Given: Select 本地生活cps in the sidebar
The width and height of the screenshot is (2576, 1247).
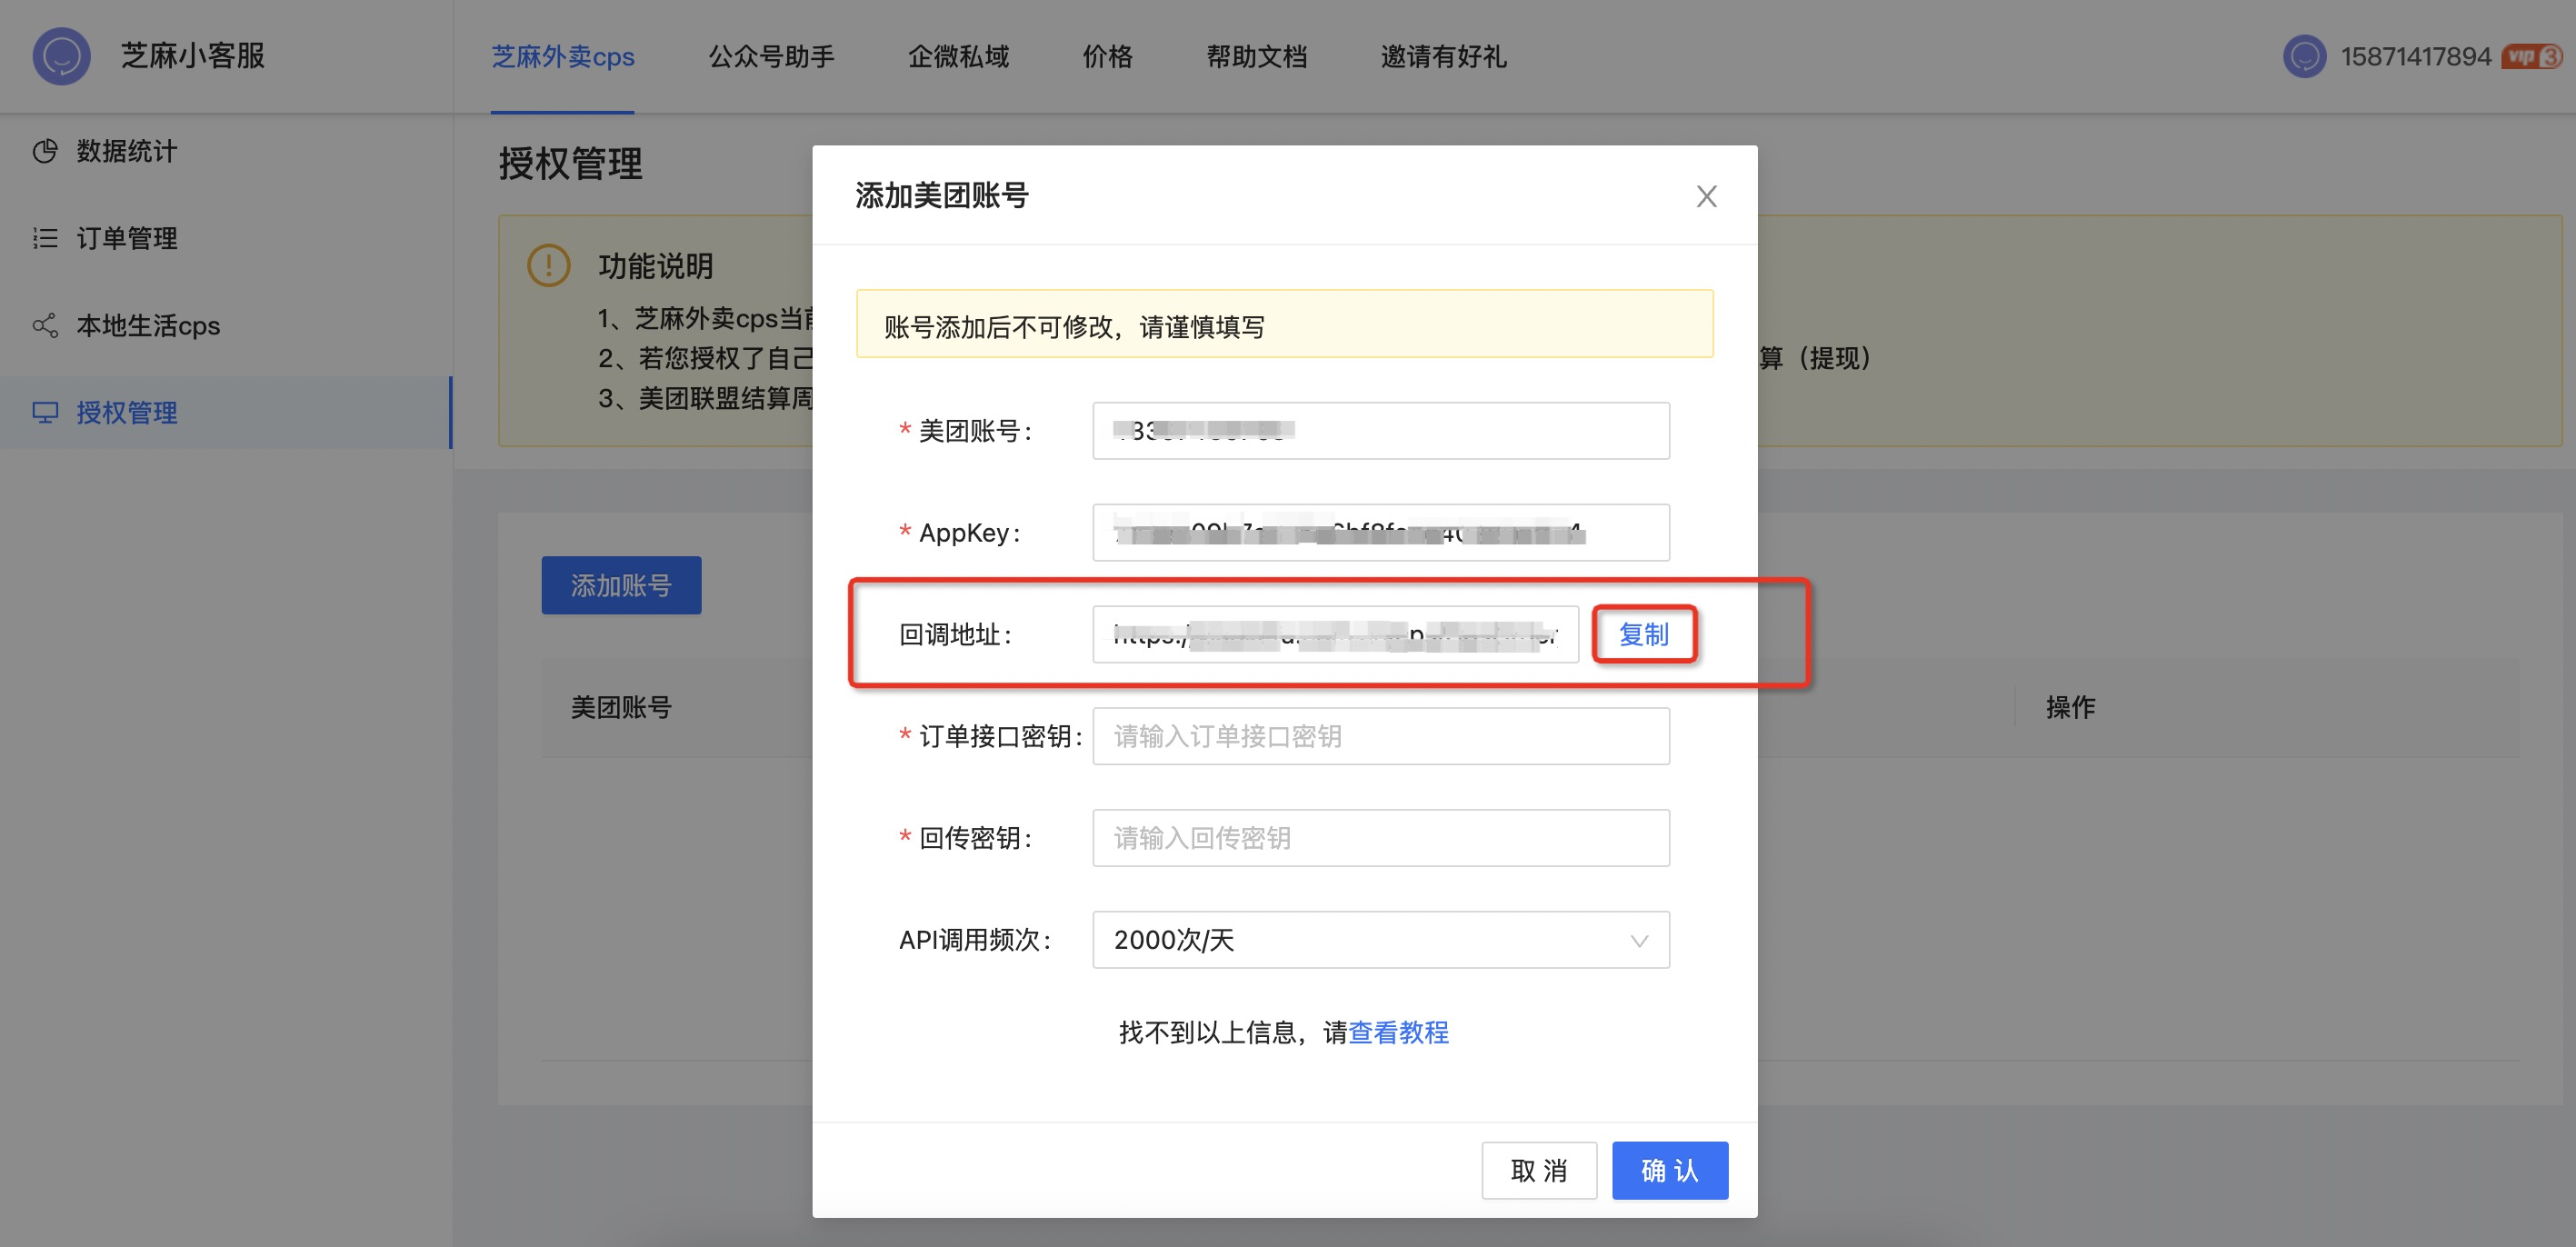Looking at the screenshot, I should (x=226, y=325).
